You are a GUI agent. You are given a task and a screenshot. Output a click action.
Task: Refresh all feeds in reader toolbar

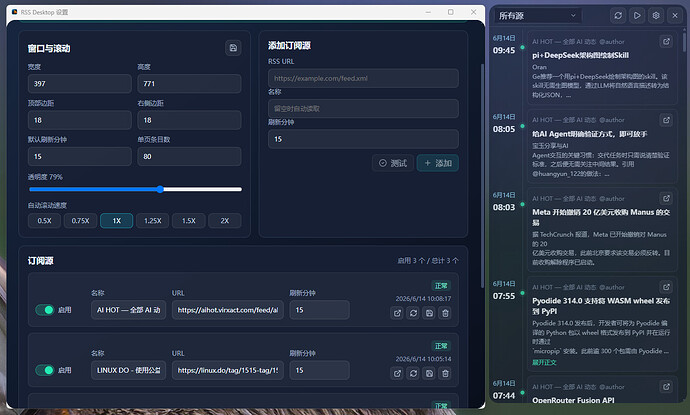click(618, 16)
